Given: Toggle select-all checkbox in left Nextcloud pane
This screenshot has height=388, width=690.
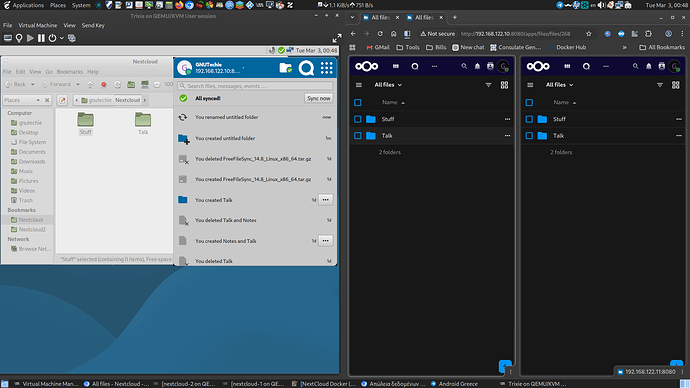Looking at the screenshot, I should pyautogui.click(x=358, y=102).
